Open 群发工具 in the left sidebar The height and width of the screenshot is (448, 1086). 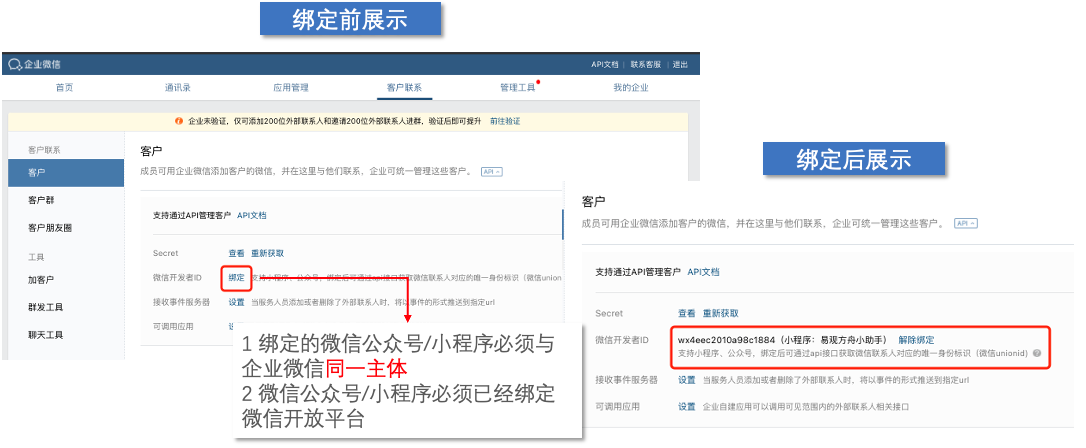click(x=46, y=307)
